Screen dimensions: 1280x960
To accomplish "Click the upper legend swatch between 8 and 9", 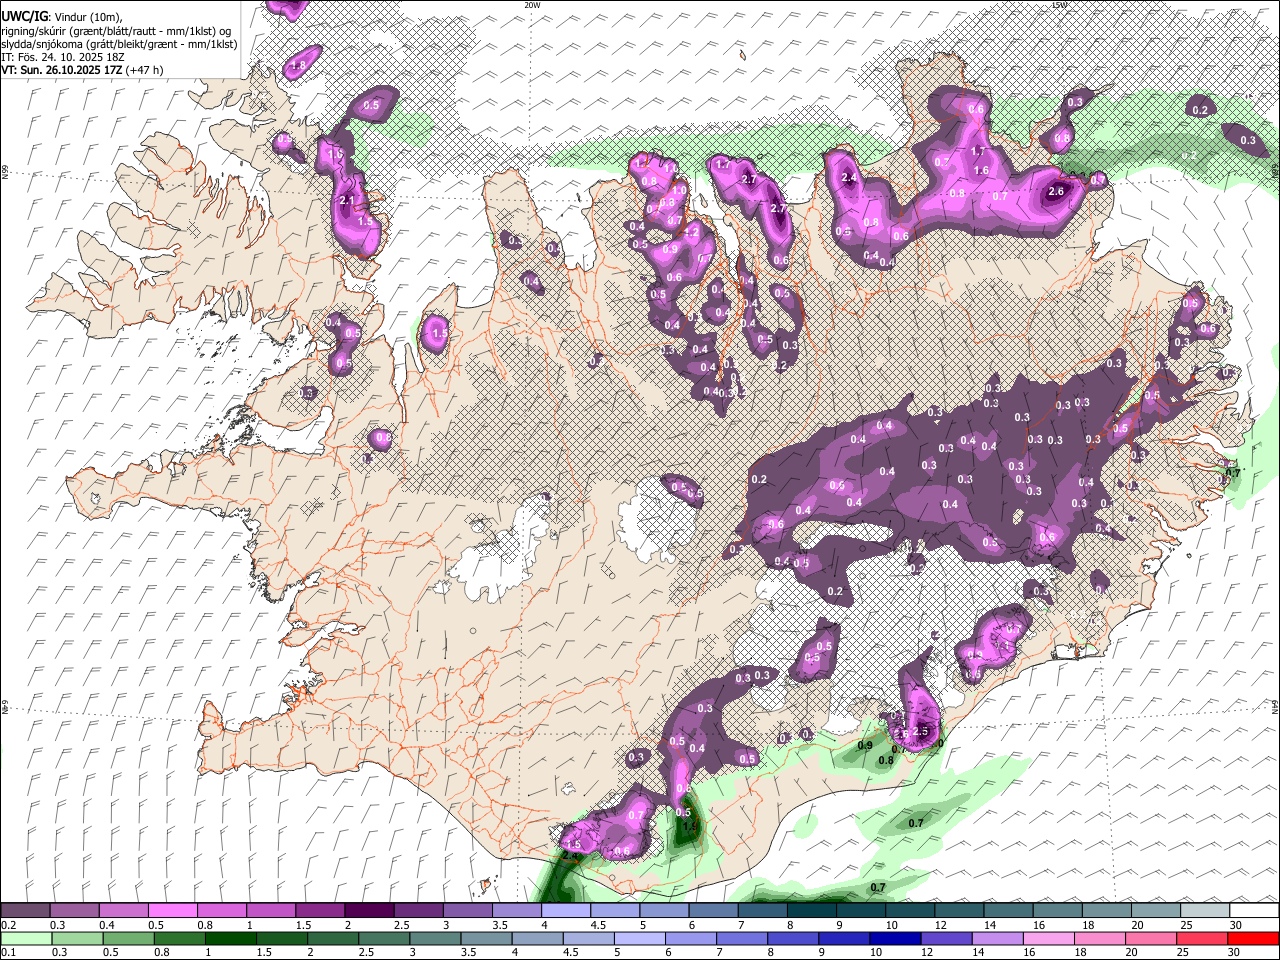I will [x=812, y=911].
